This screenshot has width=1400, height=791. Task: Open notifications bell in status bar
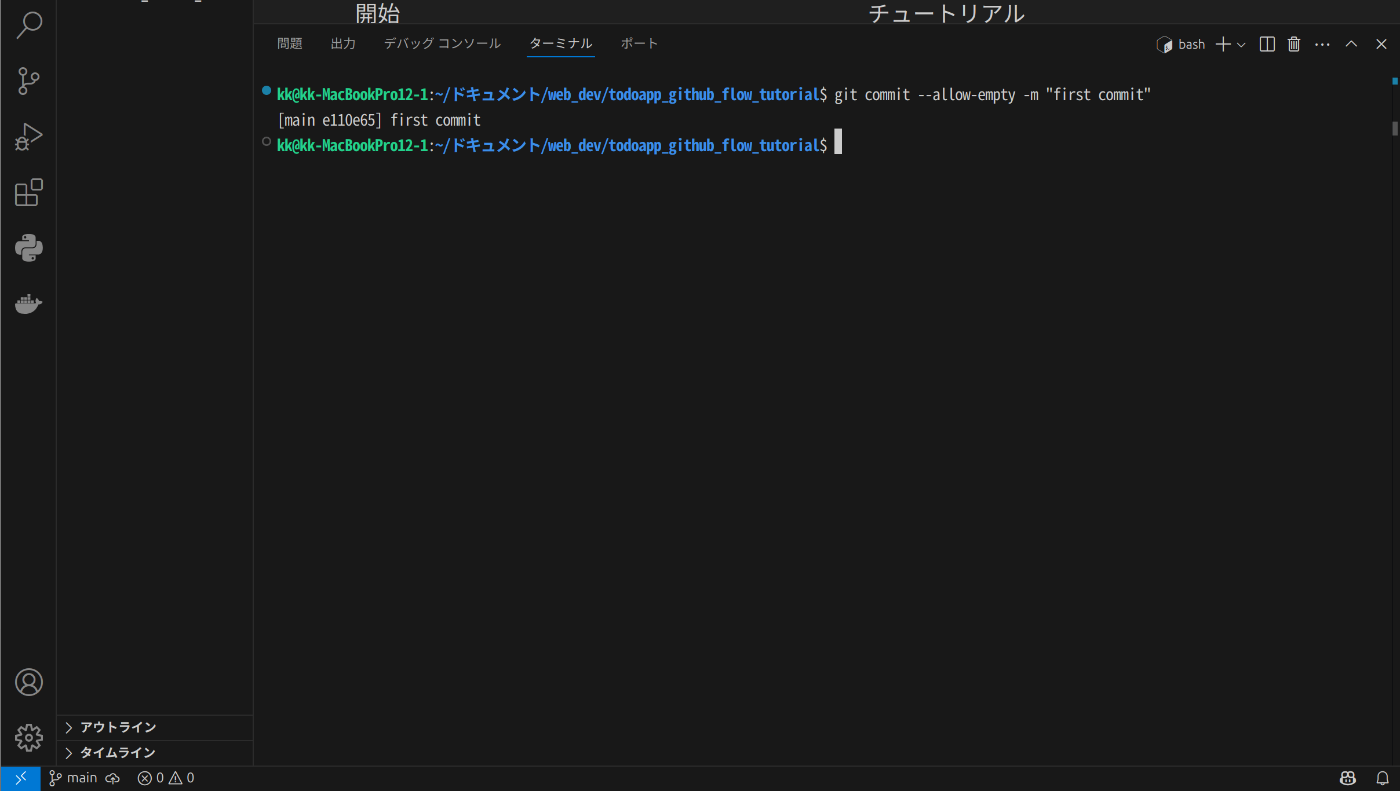point(1382,778)
